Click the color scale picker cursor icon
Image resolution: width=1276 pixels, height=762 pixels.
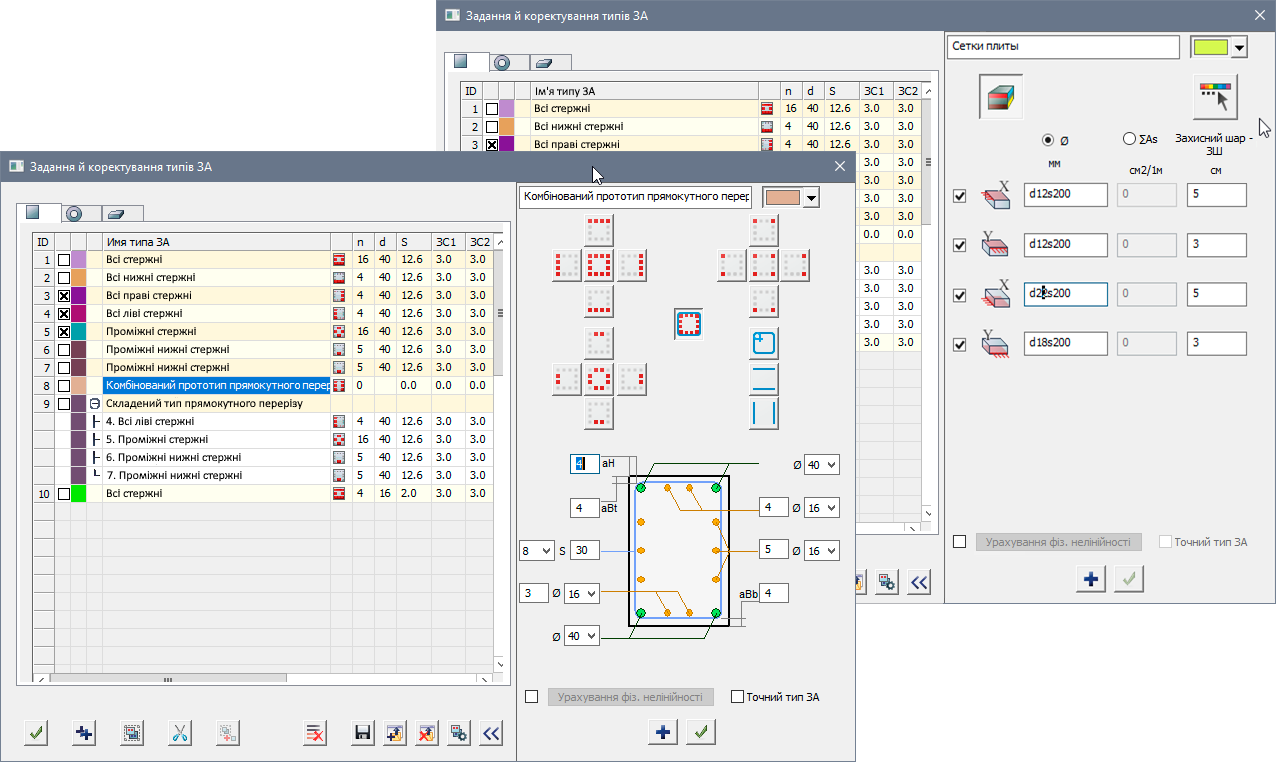(1215, 97)
